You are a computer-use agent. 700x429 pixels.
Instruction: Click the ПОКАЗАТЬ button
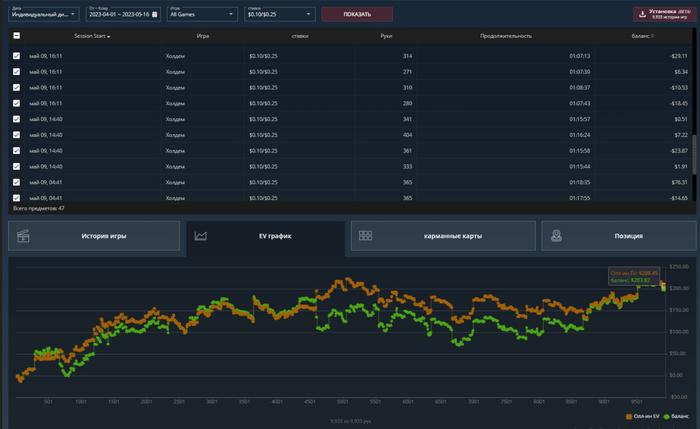[x=357, y=14]
